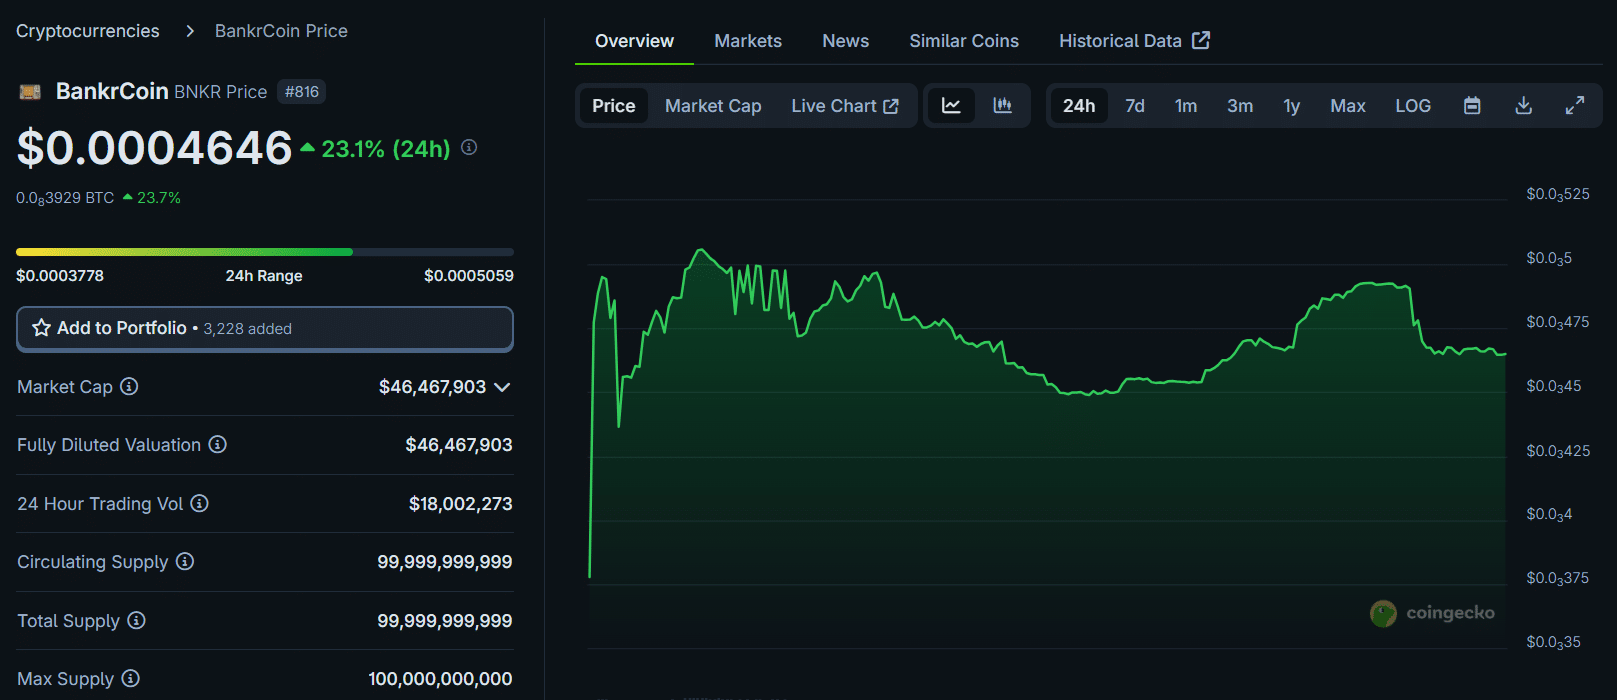The width and height of the screenshot is (1617, 700).
Task: Click the Market Cap info icon
Action: pos(129,386)
